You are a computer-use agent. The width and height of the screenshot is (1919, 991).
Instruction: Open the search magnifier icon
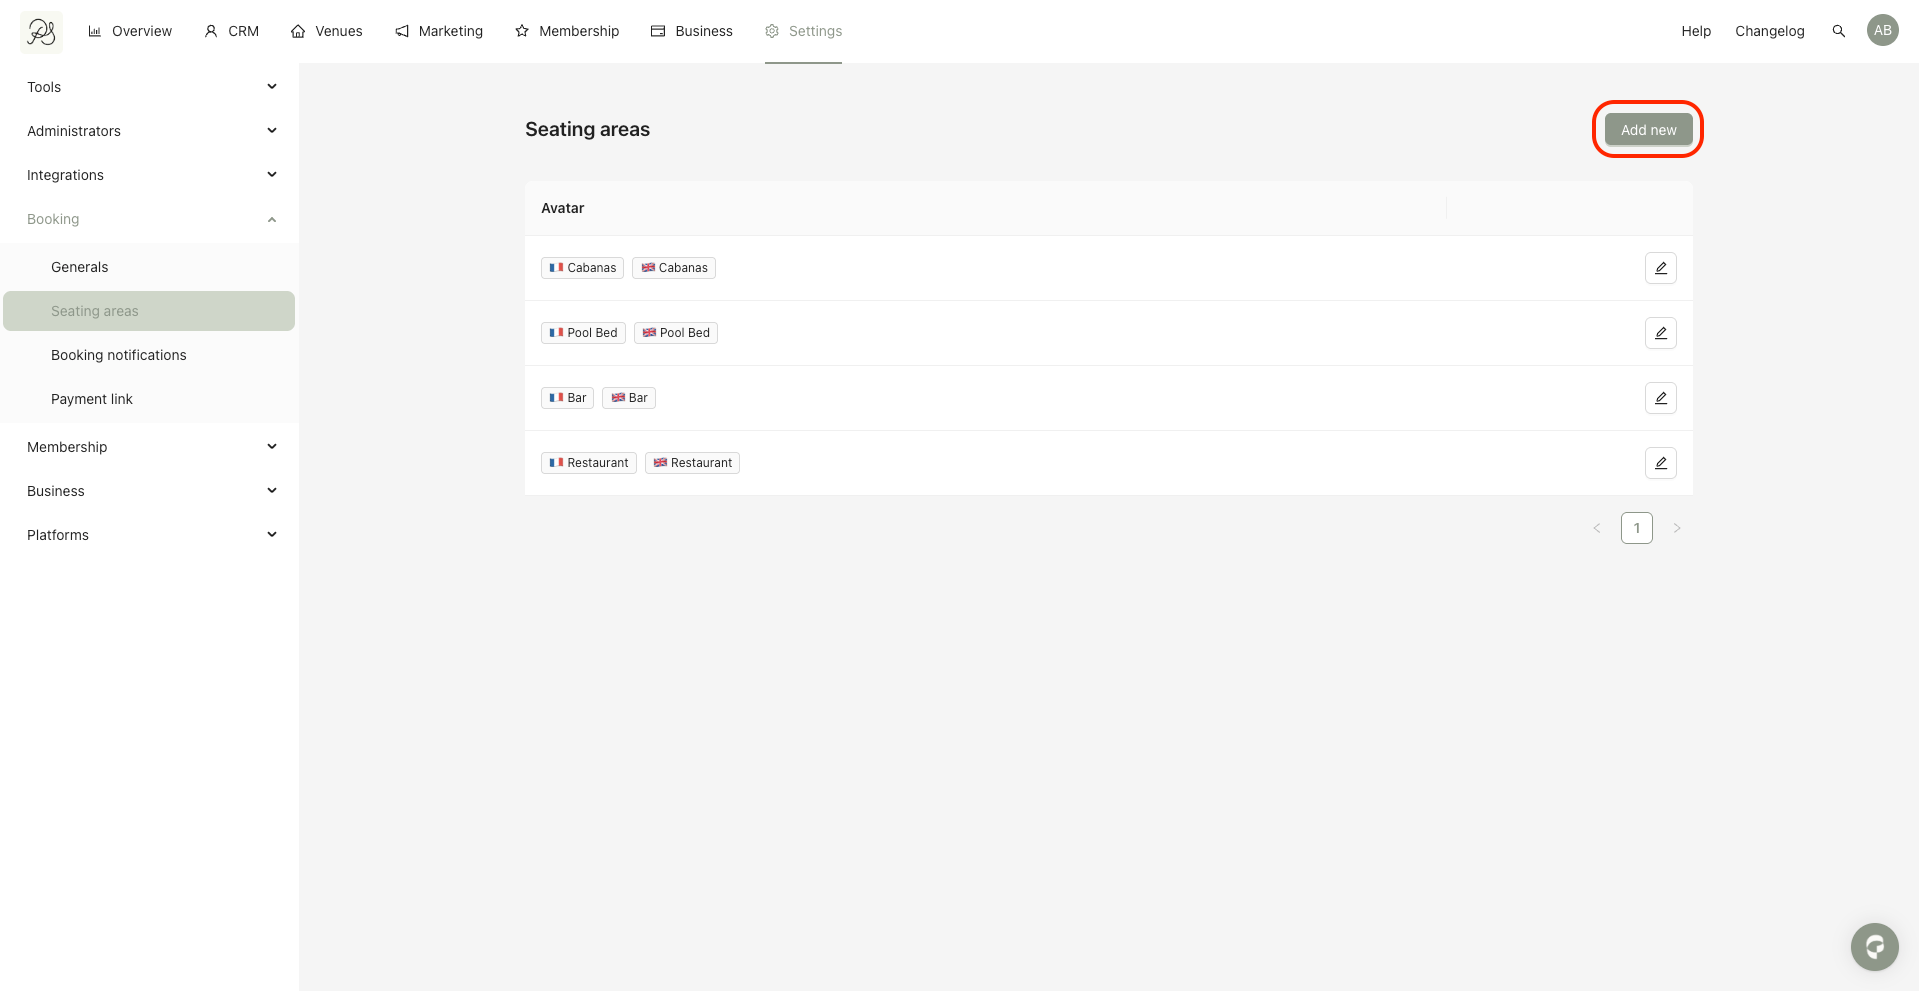click(1838, 31)
